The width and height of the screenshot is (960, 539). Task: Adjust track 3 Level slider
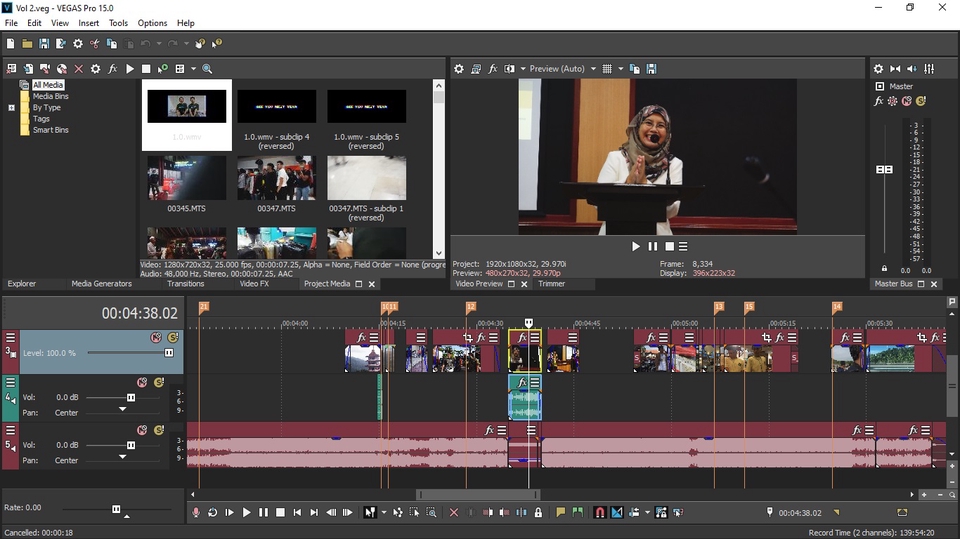(x=169, y=353)
